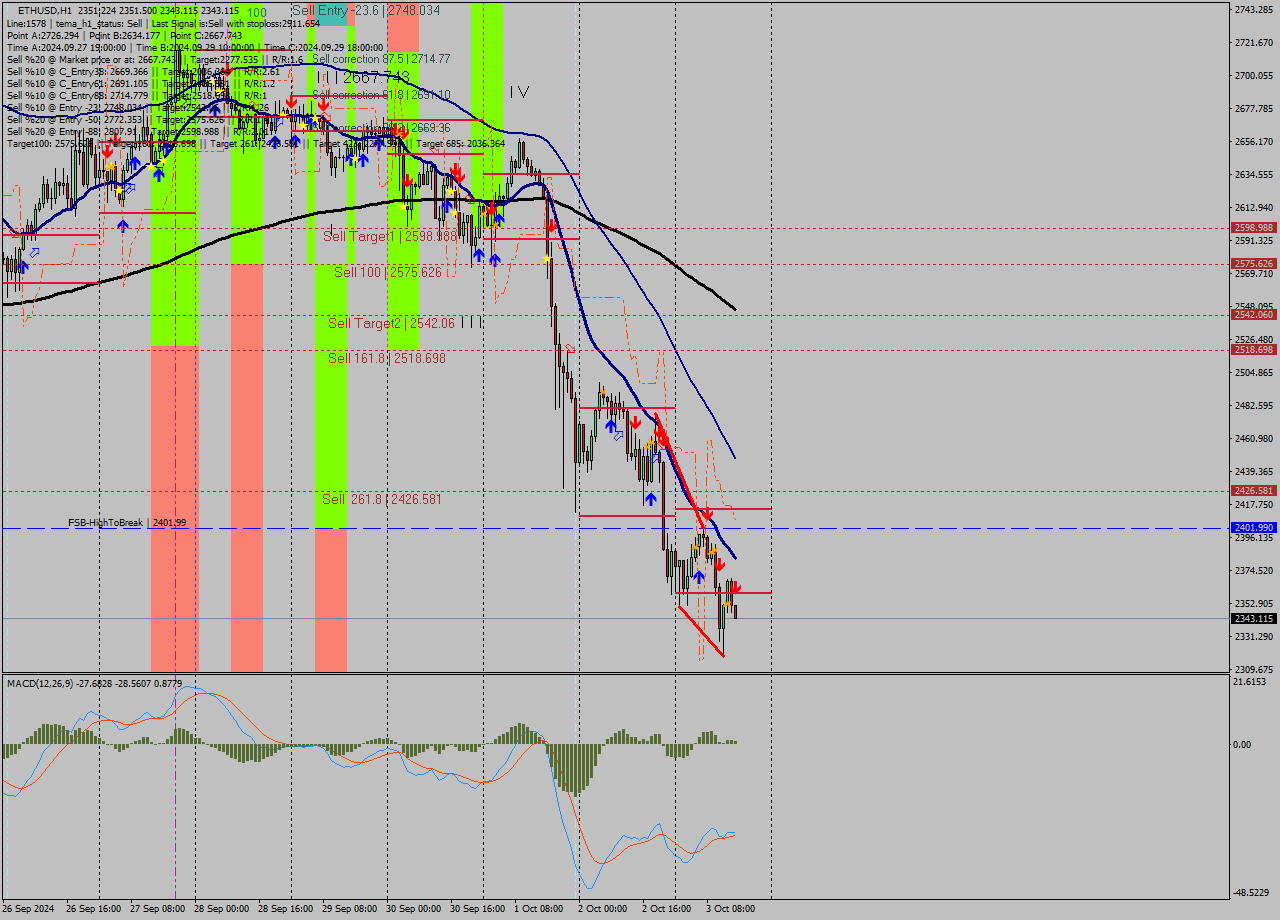
Task: Click the 2374.520 value on price scale
Action: point(1254,570)
